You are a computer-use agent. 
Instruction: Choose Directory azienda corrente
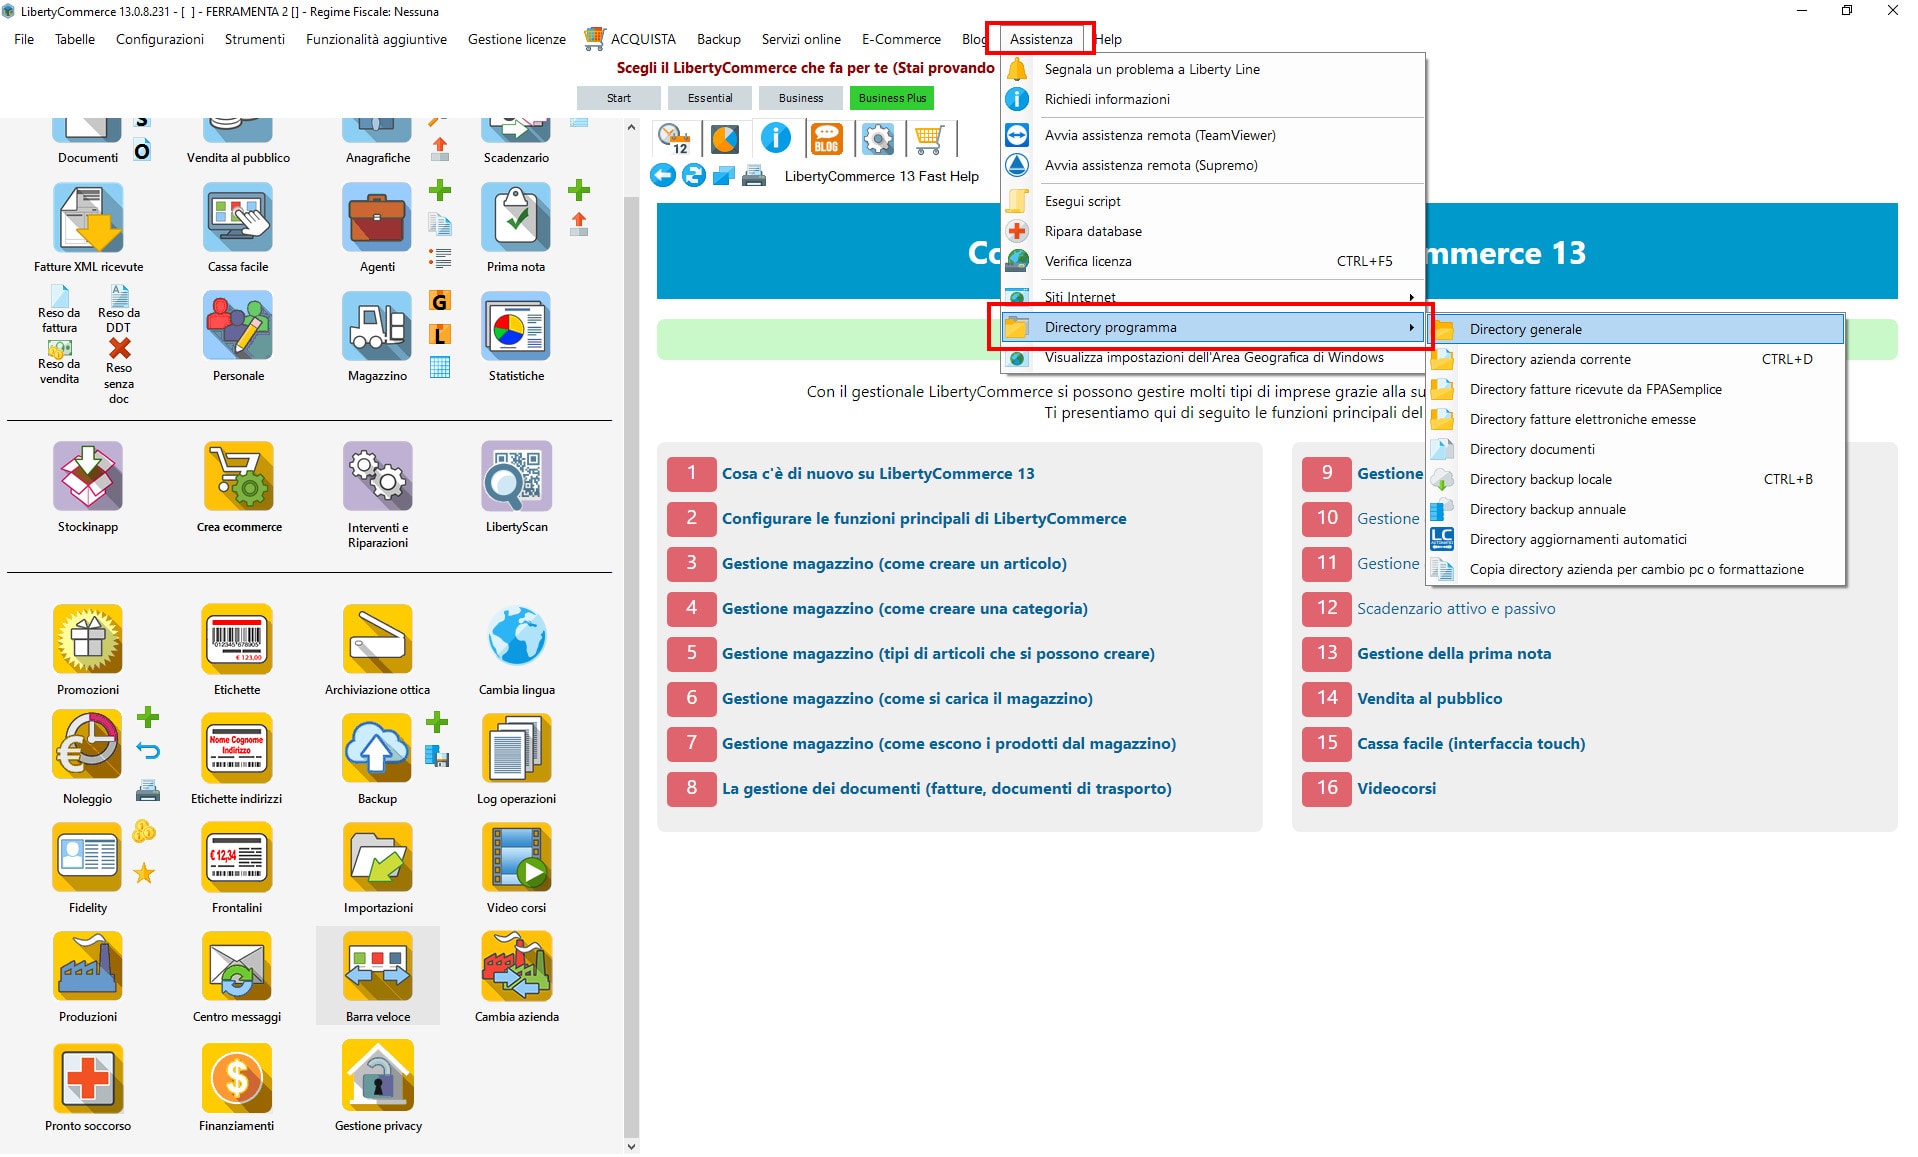point(1636,359)
